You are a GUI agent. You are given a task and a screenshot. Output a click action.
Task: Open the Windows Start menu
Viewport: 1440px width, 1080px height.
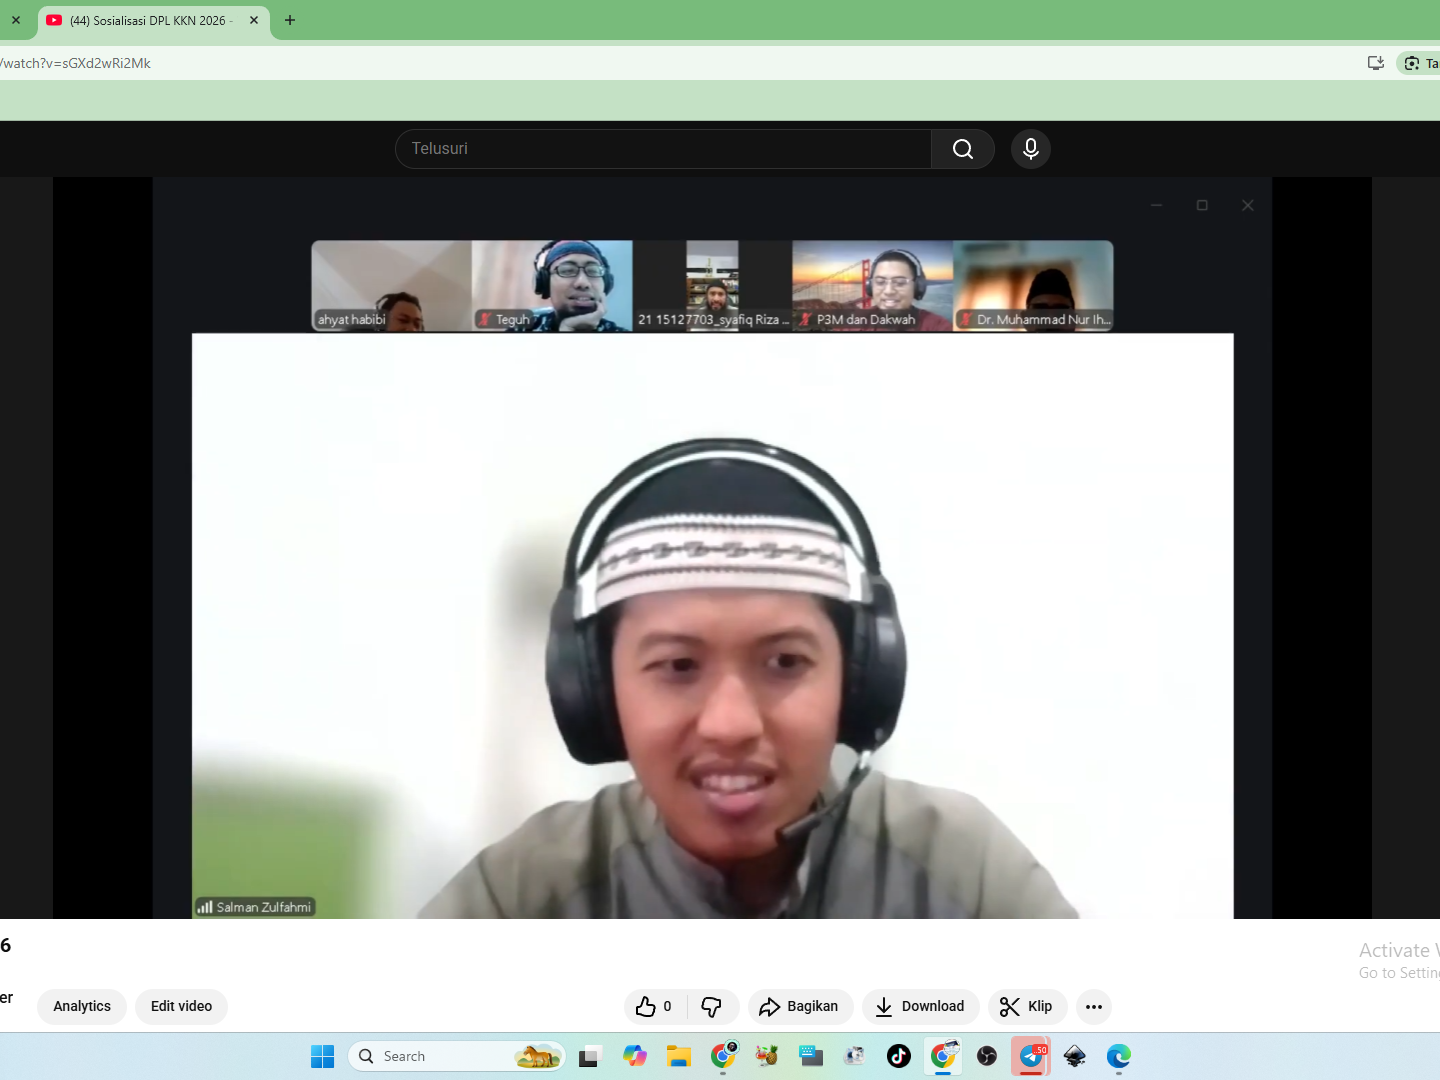[x=322, y=1056]
